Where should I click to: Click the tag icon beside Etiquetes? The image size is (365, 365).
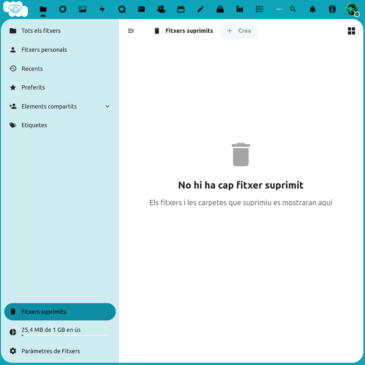[x=13, y=125]
